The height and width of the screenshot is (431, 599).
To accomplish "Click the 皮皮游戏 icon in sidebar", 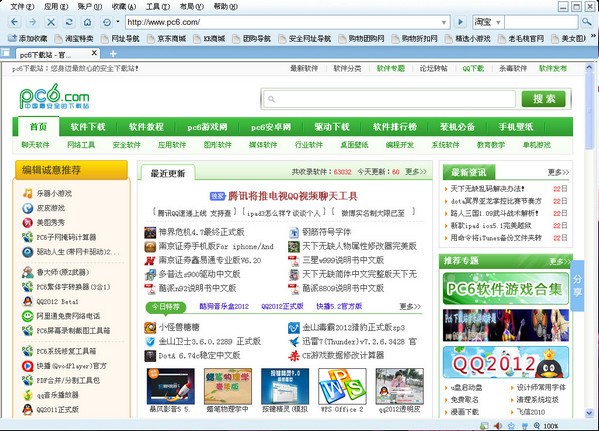I will (28, 208).
